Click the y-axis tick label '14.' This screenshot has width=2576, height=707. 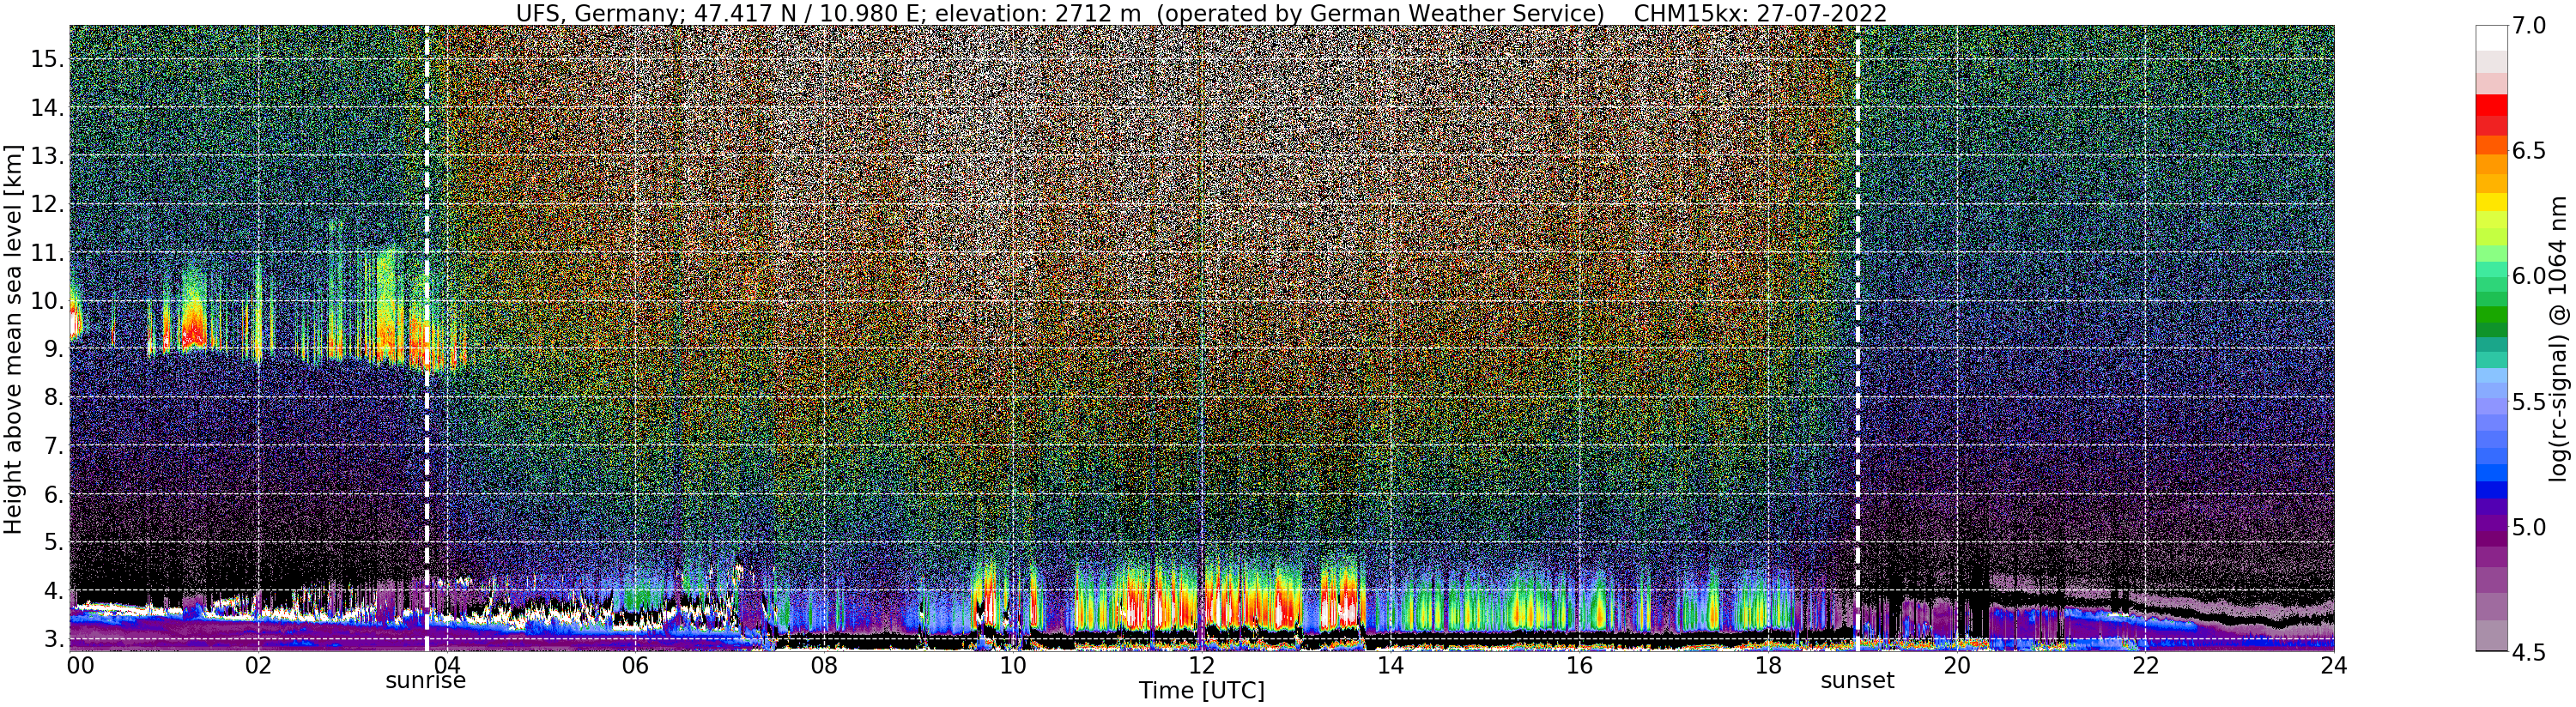[x=48, y=108]
